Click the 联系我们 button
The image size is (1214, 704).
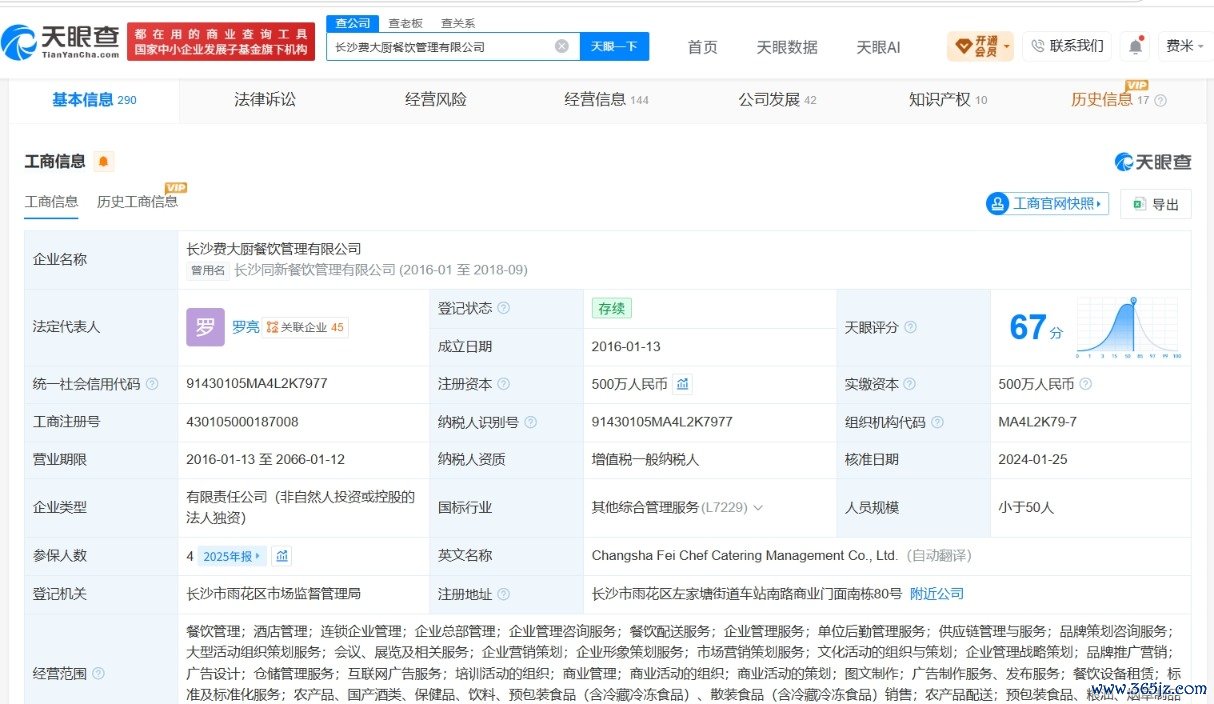[1067, 46]
